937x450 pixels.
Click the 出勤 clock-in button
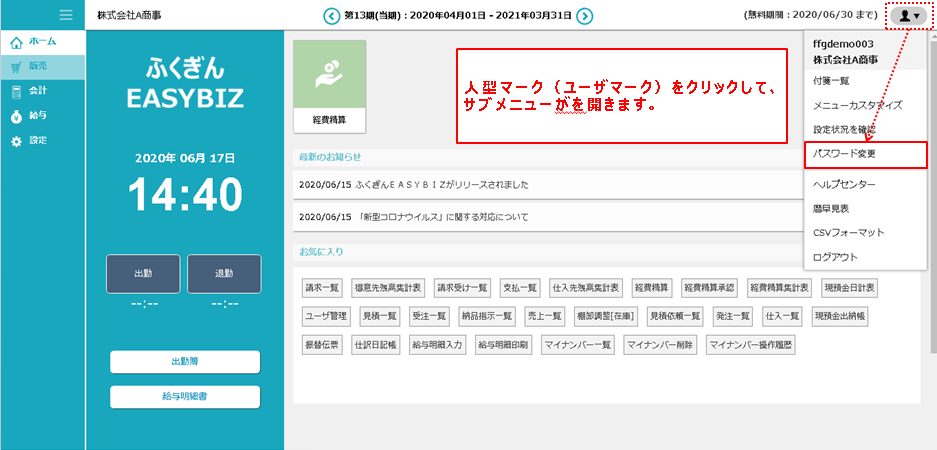point(143,274)
